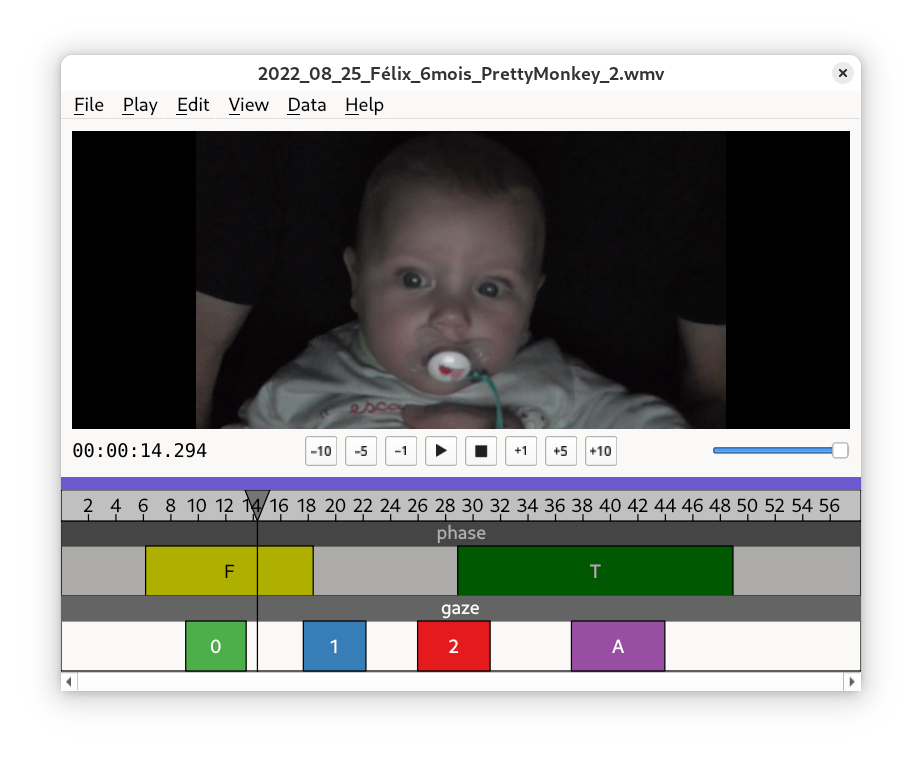Select the yellow F phase segment
The height and width of the screenshot is (758, 922).
coord(229,571)
